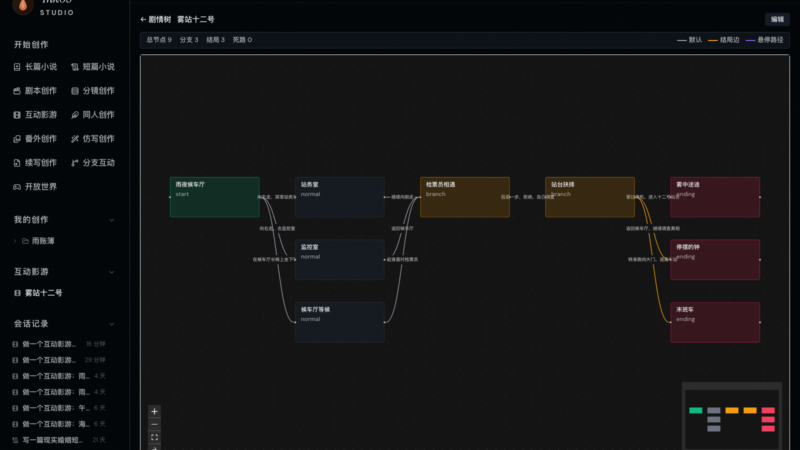Select the 末班车 ending node
This screenshot has height=450, width=800.
pos(715,322)
